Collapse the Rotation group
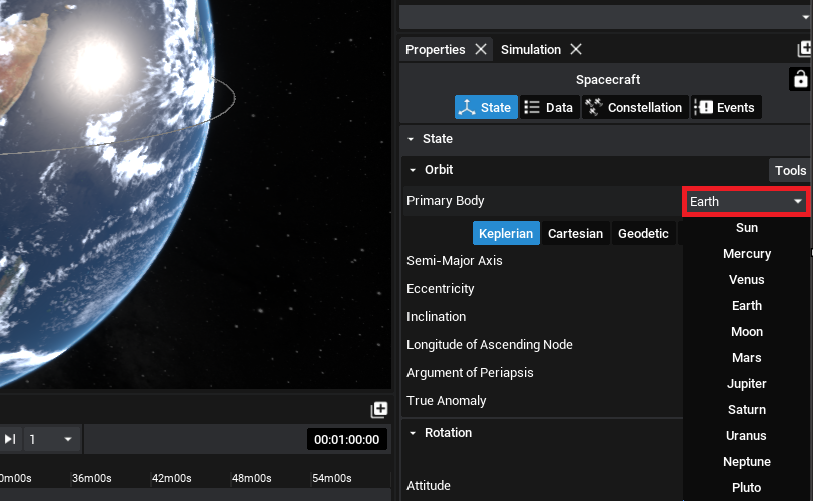813x501 pixels. (413, 433)
